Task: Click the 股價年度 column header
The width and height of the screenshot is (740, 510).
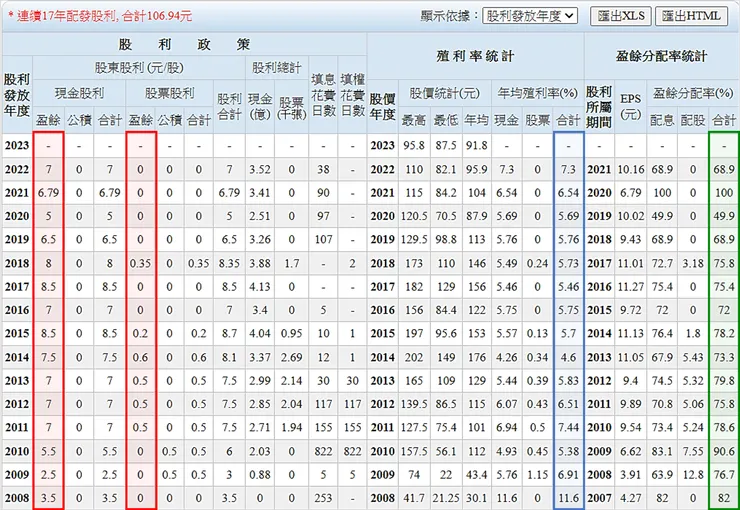Action: (x=383, y=107)
